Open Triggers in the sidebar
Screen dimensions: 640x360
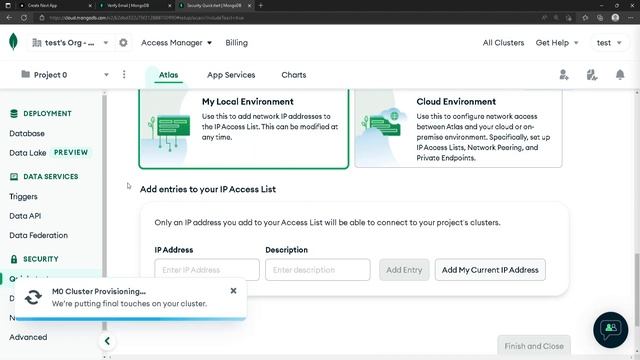(23, 196)
